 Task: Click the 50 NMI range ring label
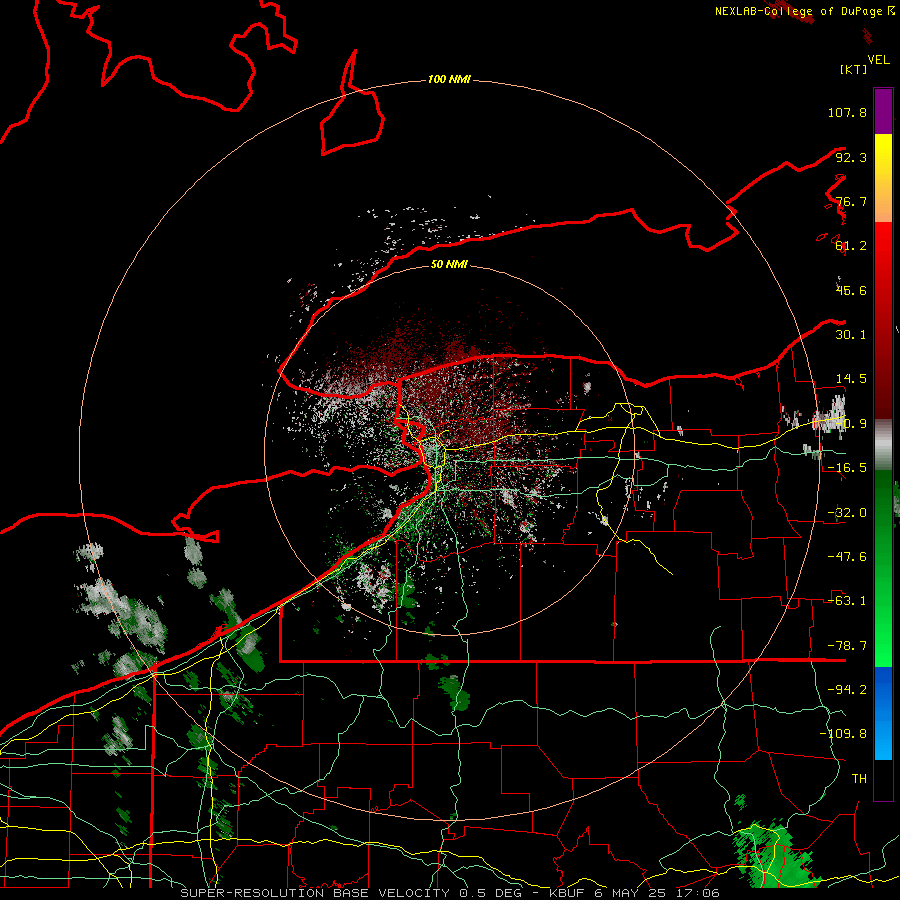pyautogui.click(x=449, y=264)
